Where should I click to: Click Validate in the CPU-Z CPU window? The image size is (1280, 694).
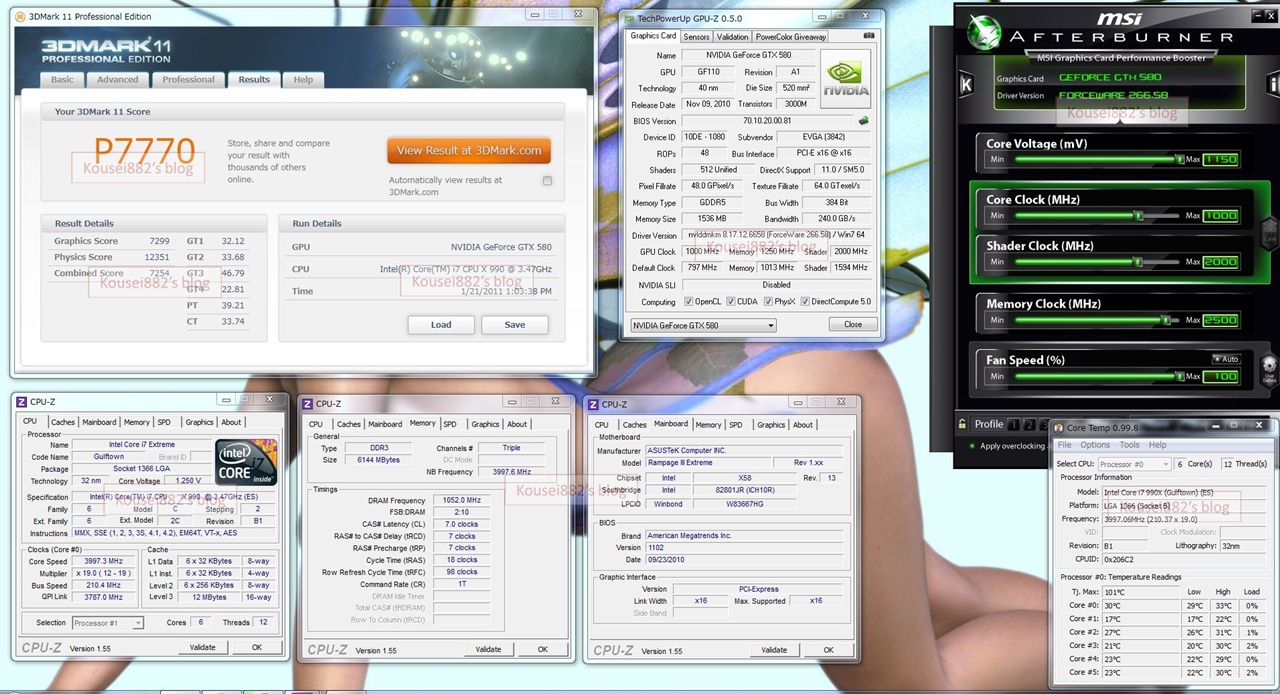(203, 647)
